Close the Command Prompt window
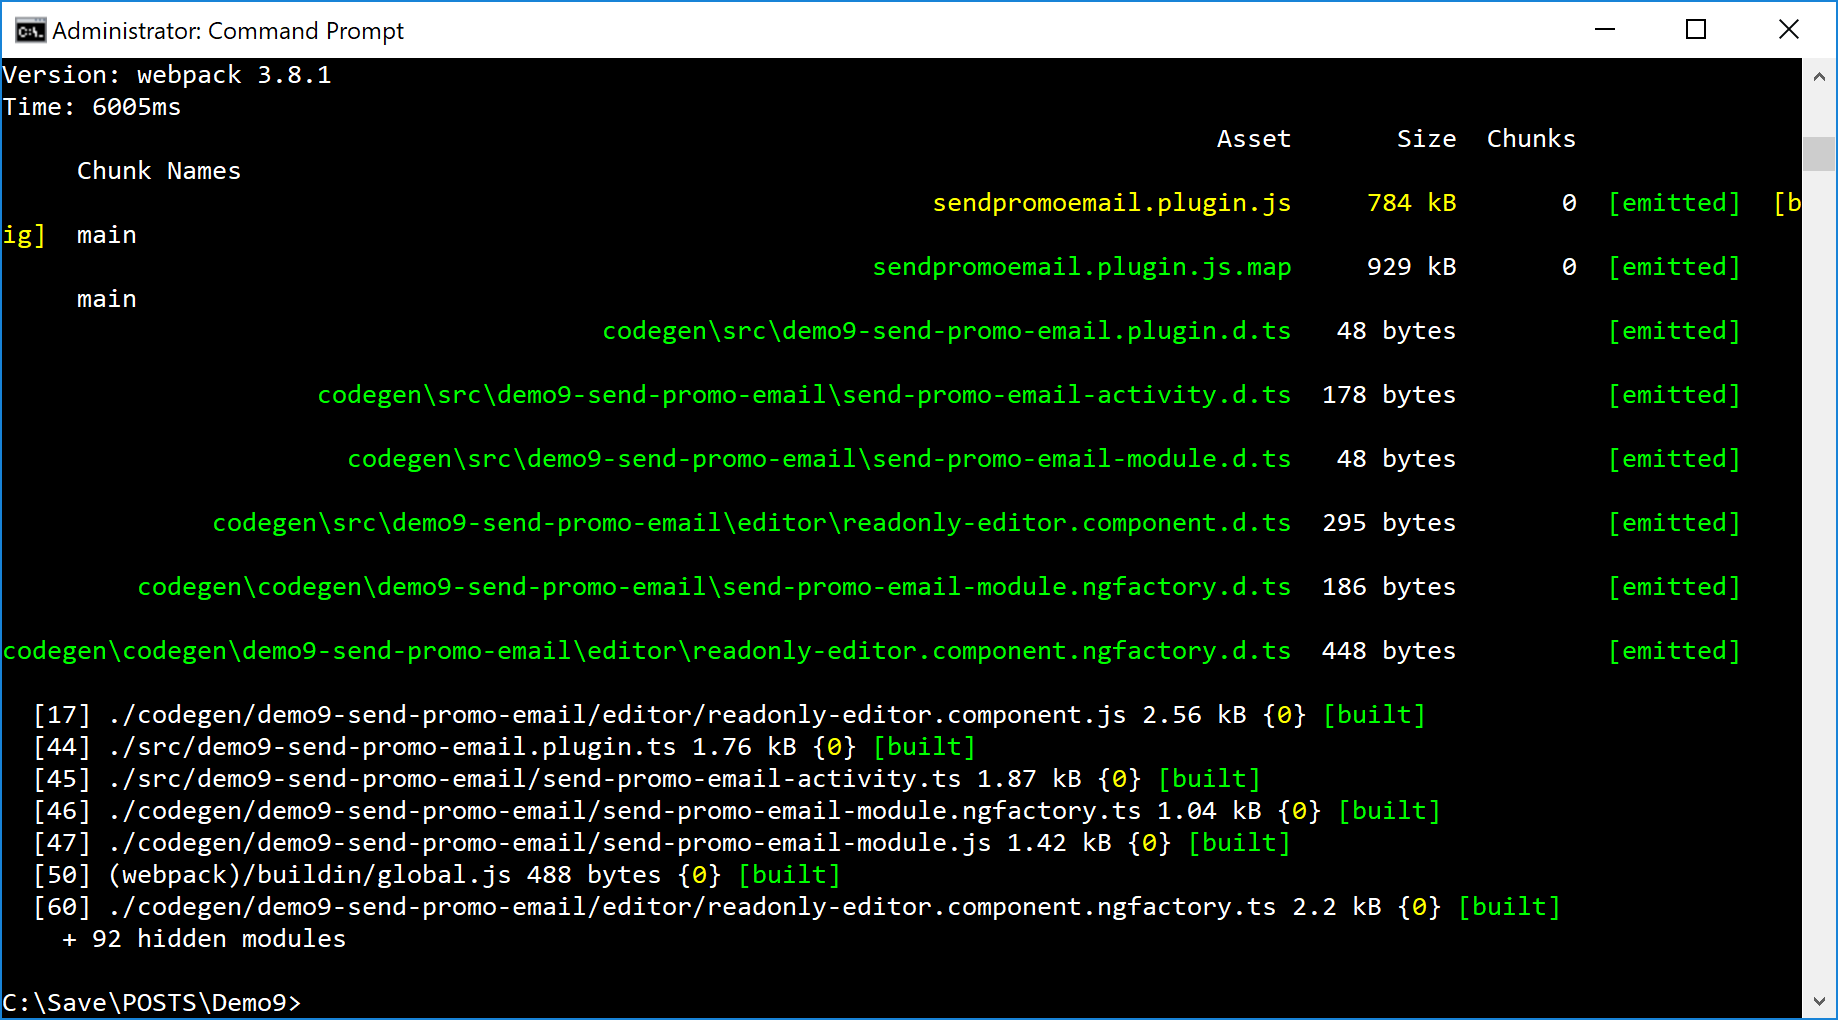The image size is (1838, 1020). click(1789, 30)
